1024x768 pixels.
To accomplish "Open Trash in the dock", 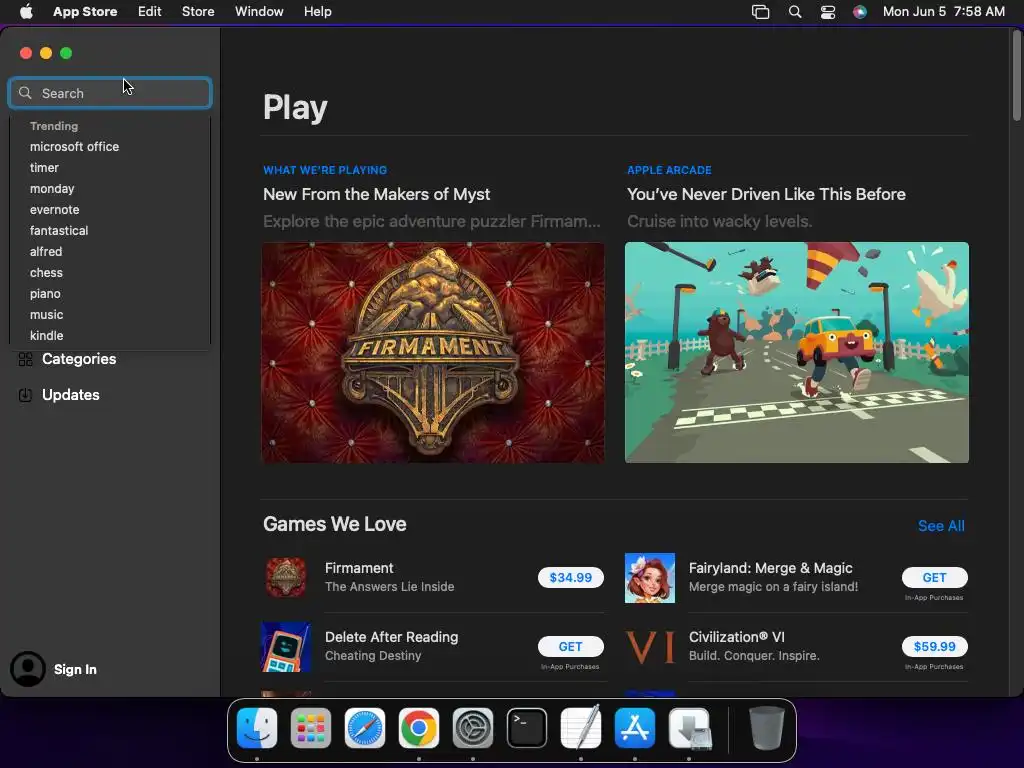I will (x=766, y=728).
